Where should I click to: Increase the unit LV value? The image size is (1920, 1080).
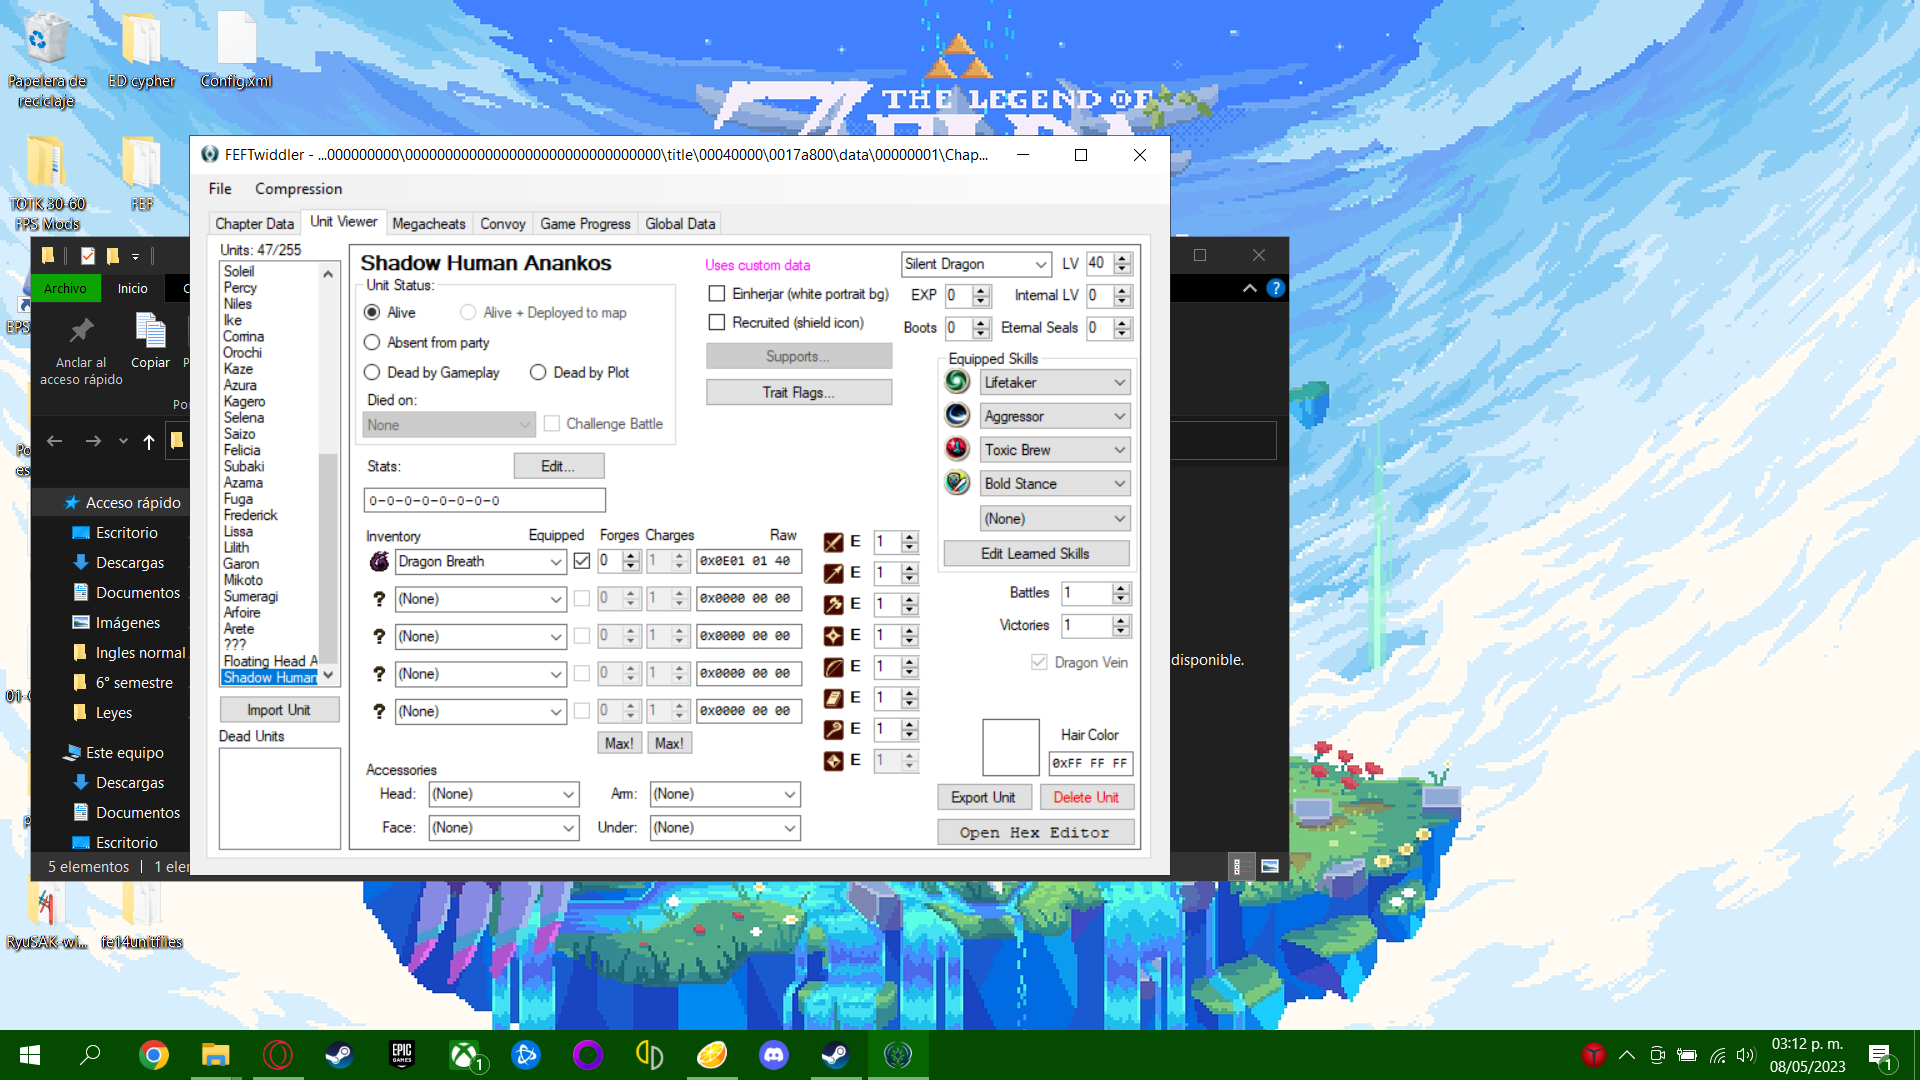click(1122, 259)
